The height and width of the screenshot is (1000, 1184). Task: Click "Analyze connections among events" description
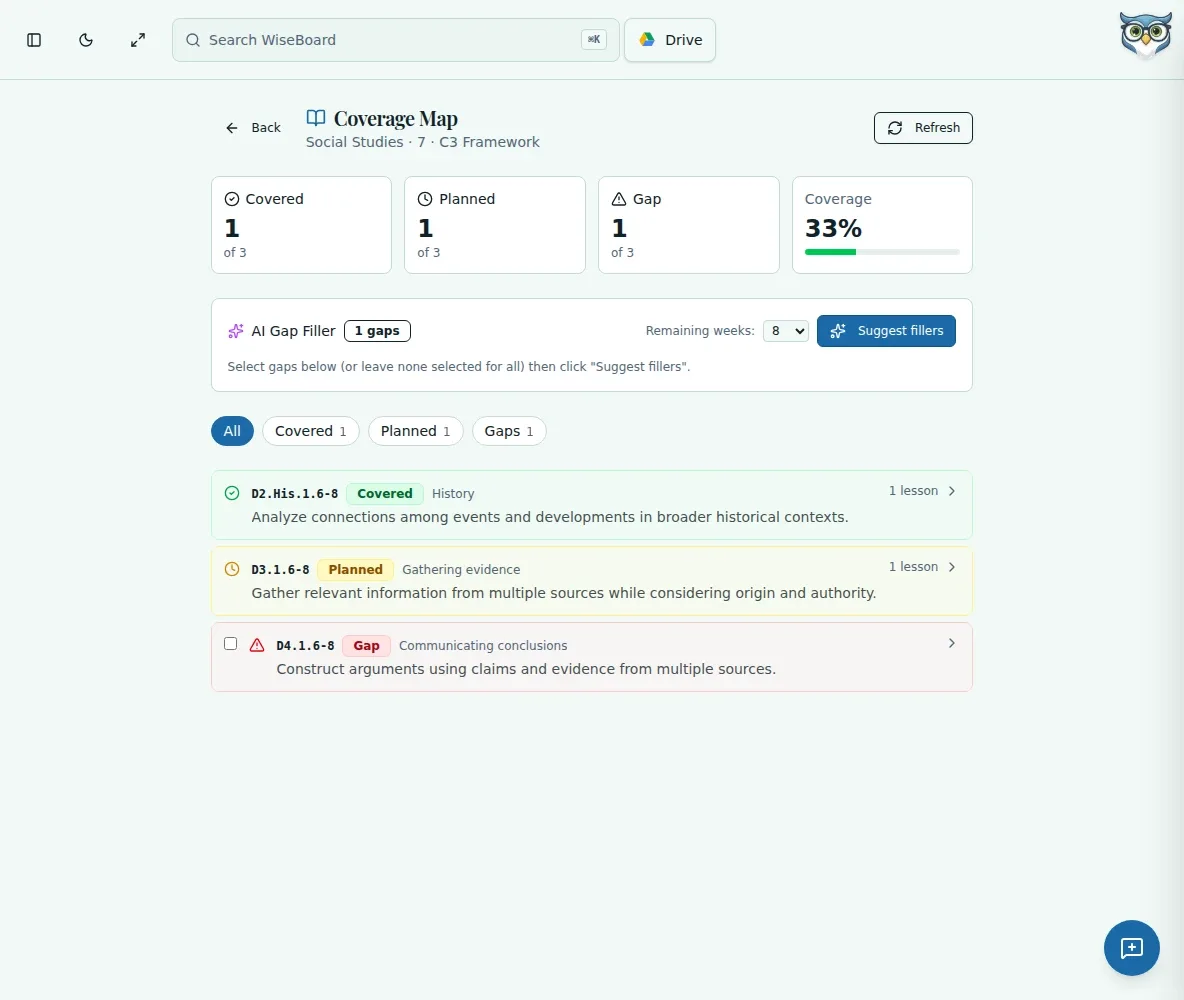pyautogui.click(x=550, y=517)
